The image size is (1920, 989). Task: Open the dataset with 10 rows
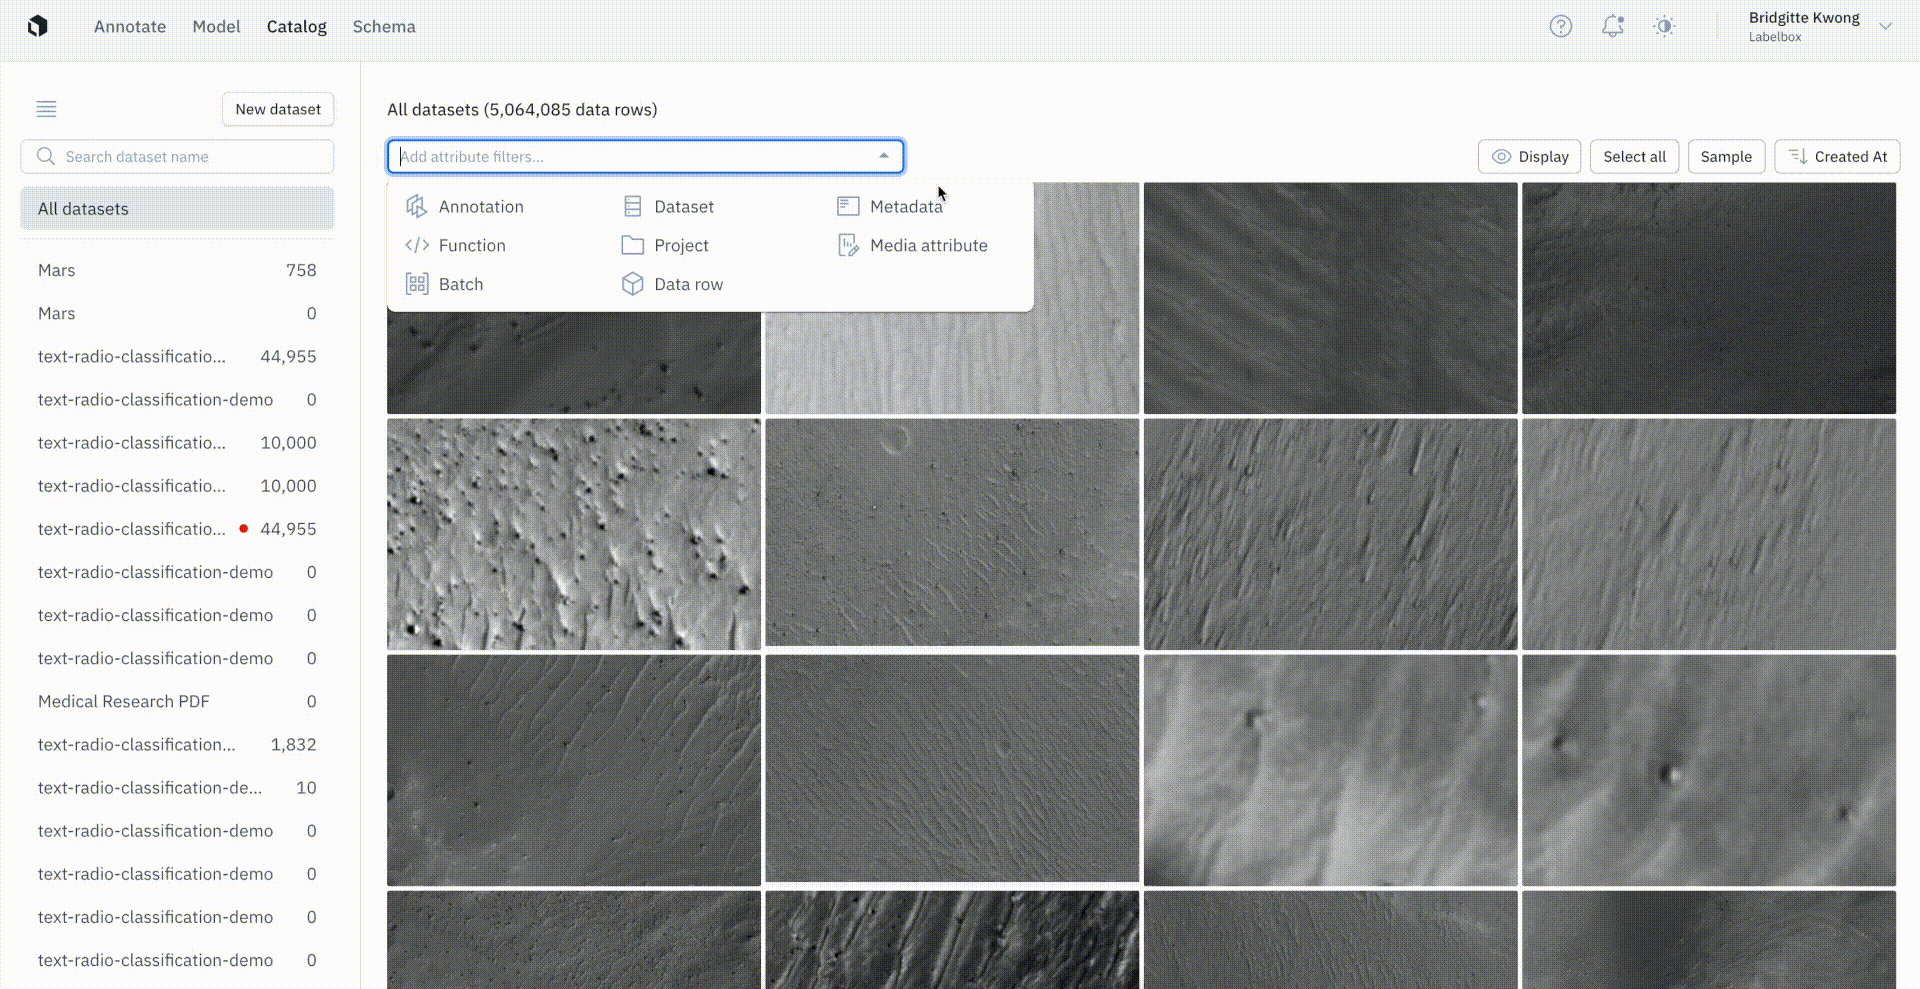[177, 787]
